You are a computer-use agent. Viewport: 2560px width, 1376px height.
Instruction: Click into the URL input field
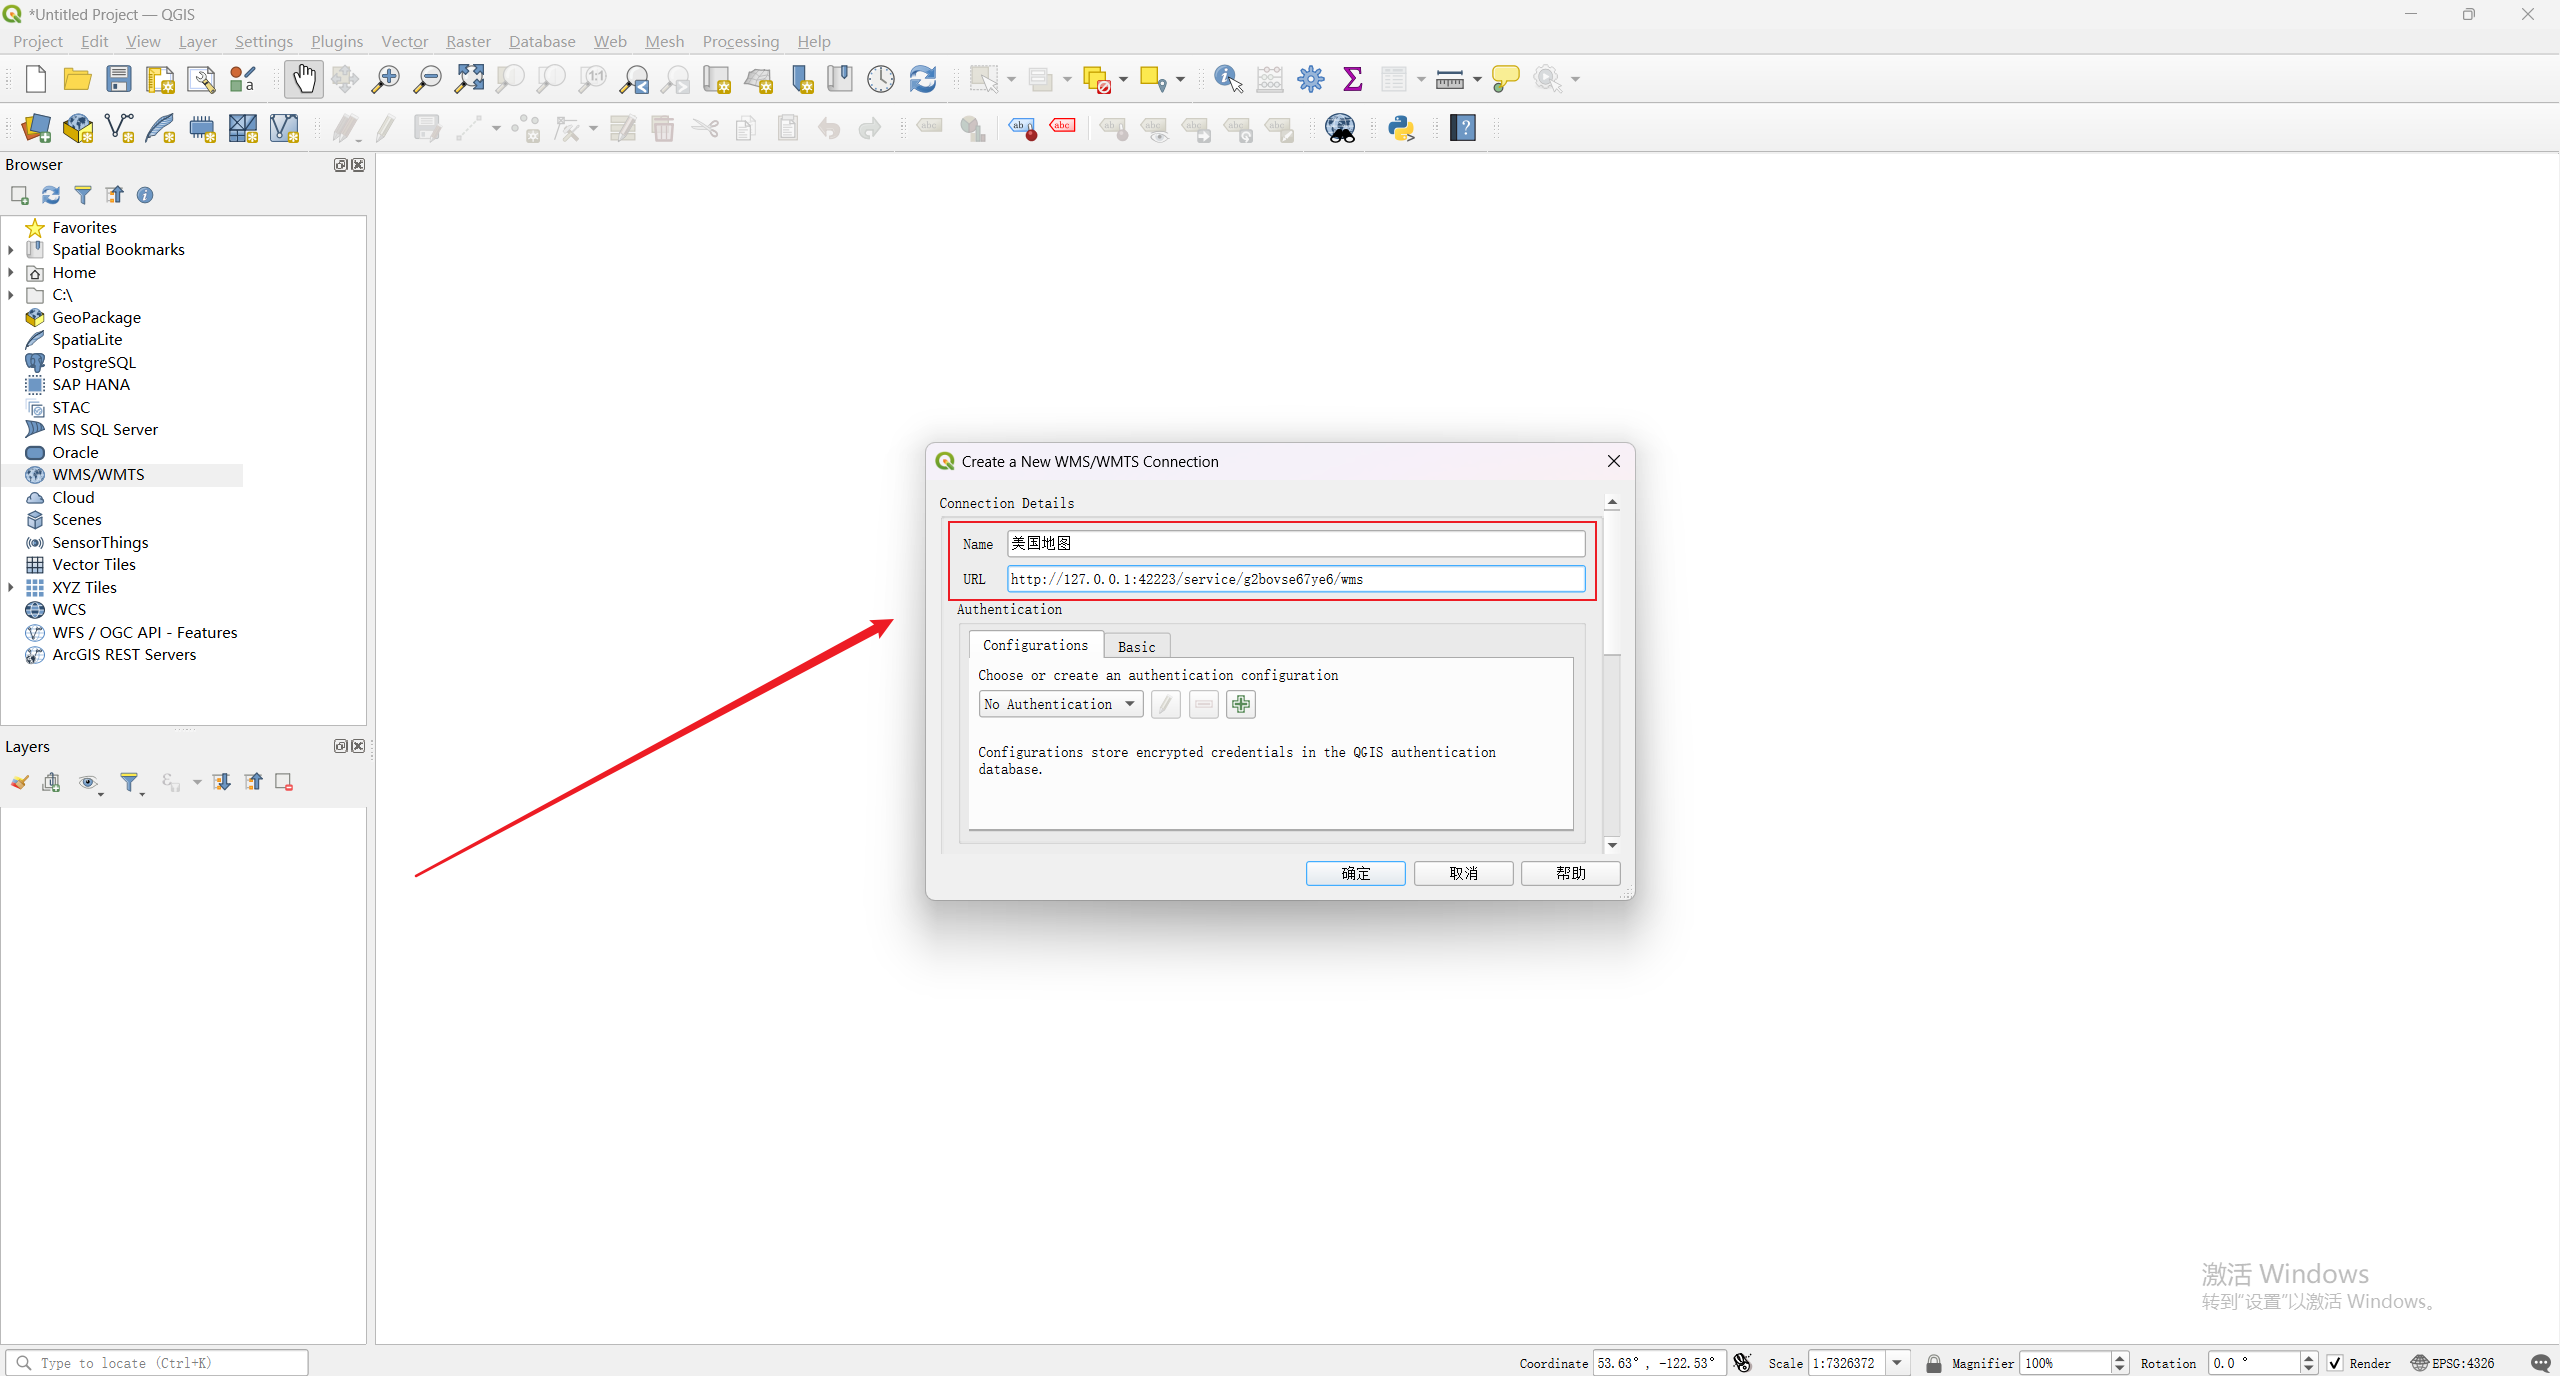pyautogui.click(x=1295, y=579)
